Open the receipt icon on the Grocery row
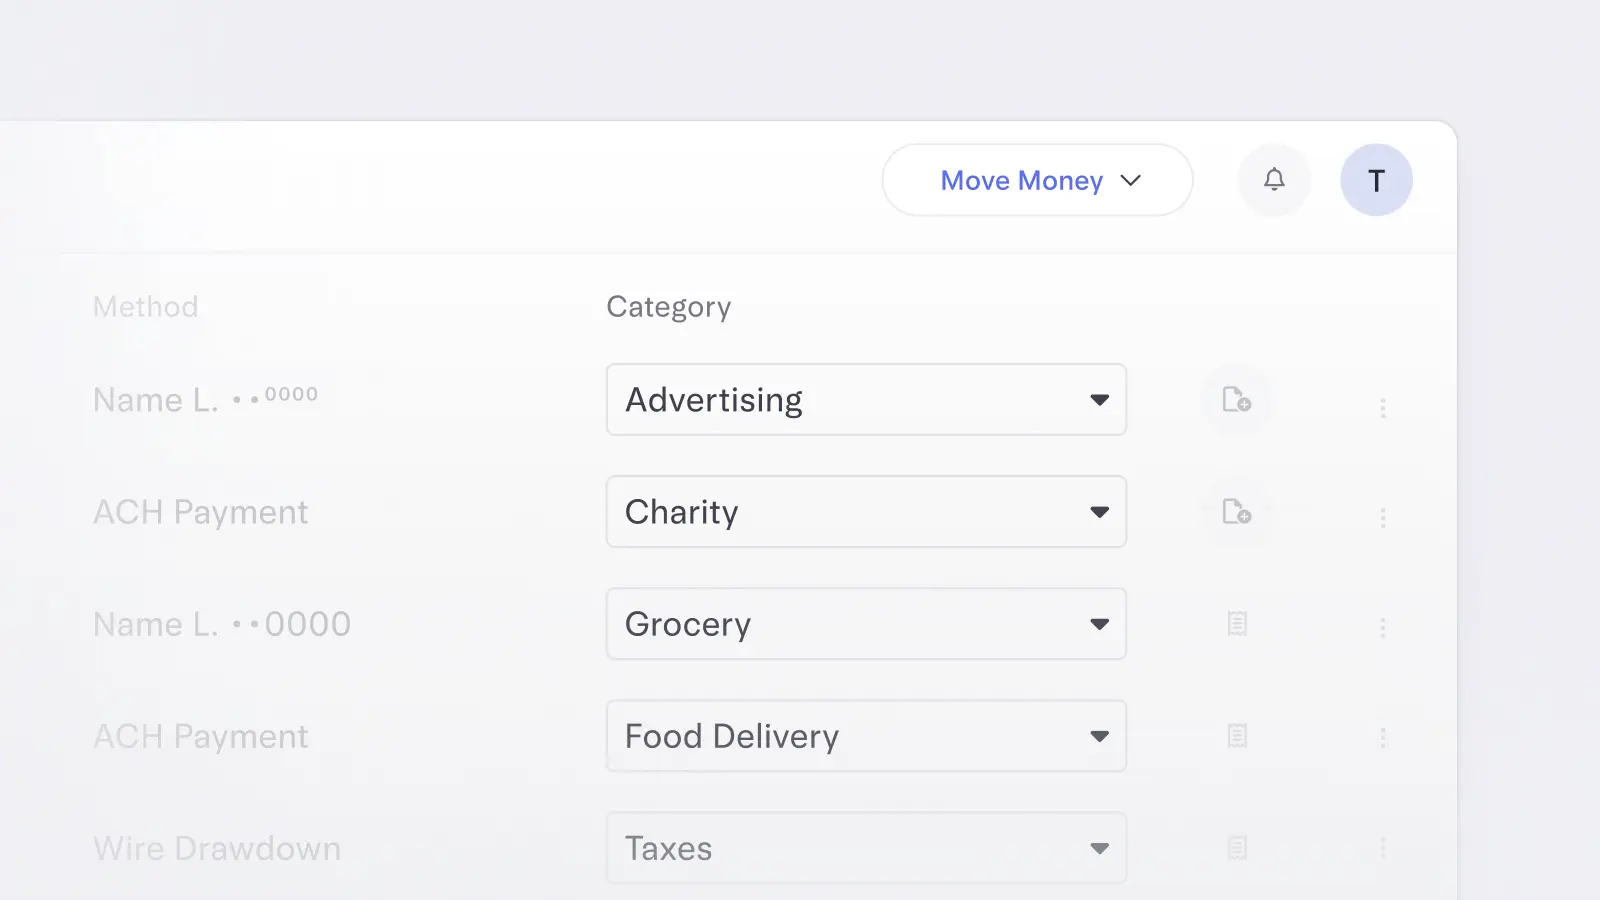 tap(1237, 624)
